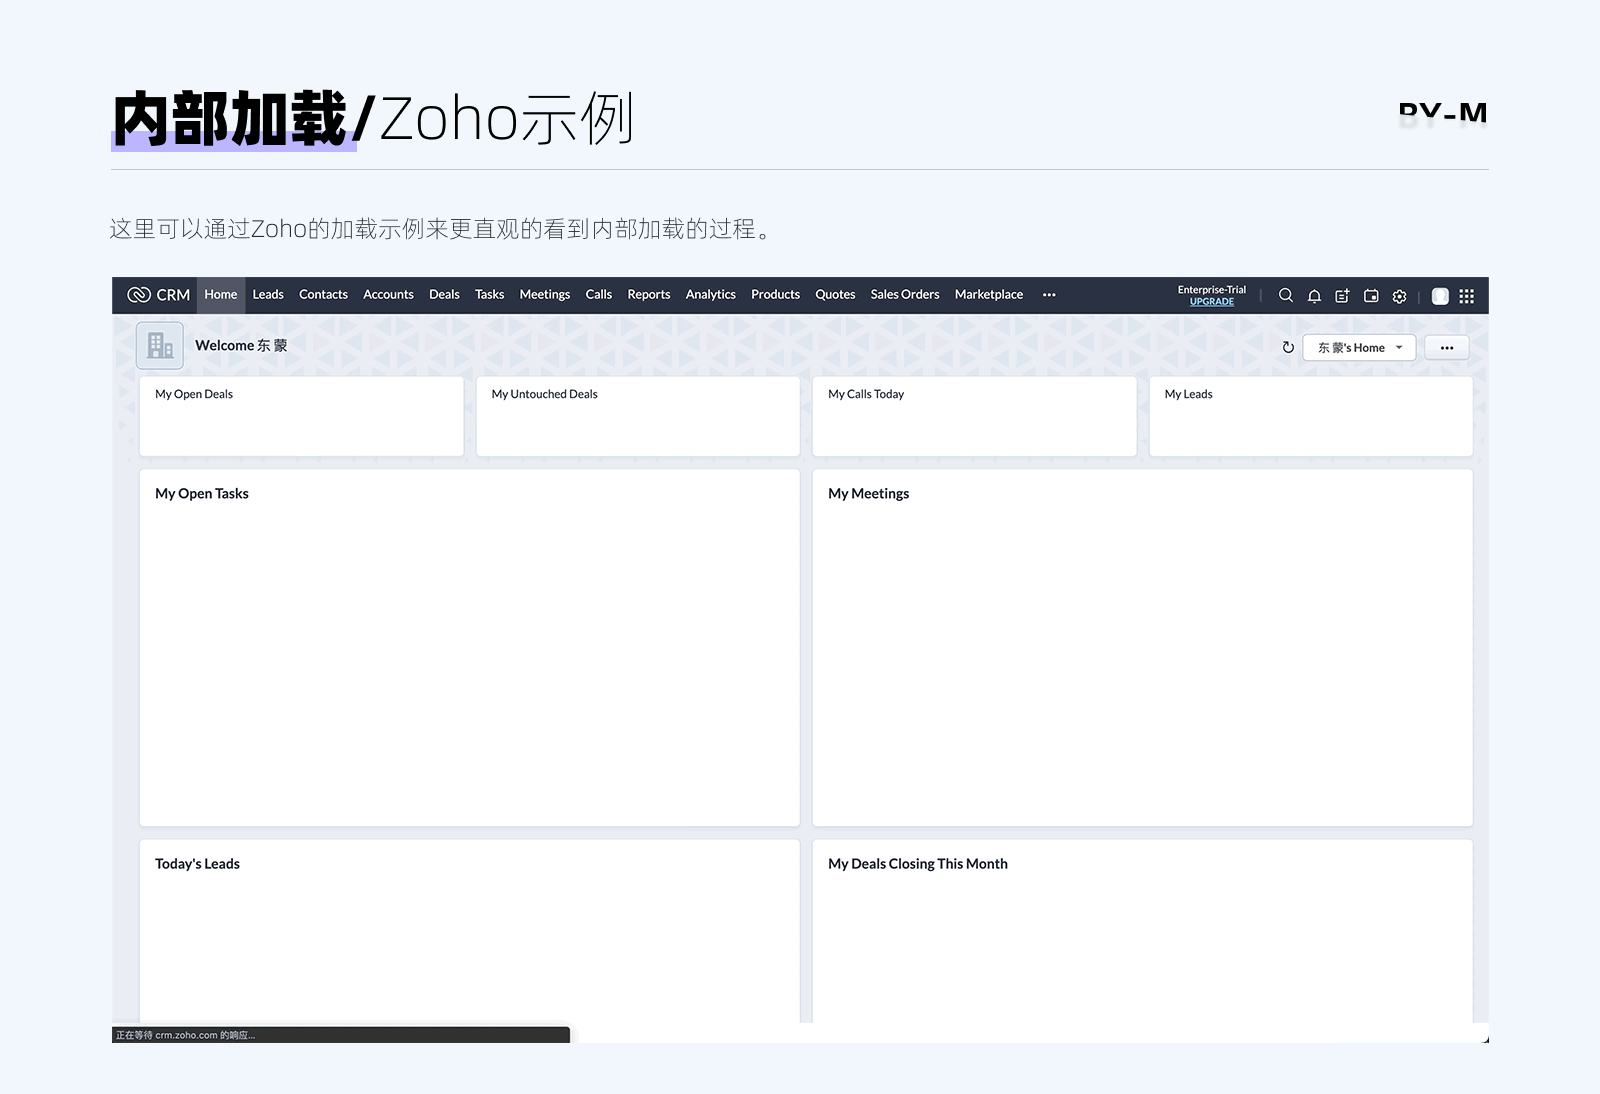Screen dimensions: 1600x1094
Task: Click the user profile avatar
Action: click(1440, 296)
